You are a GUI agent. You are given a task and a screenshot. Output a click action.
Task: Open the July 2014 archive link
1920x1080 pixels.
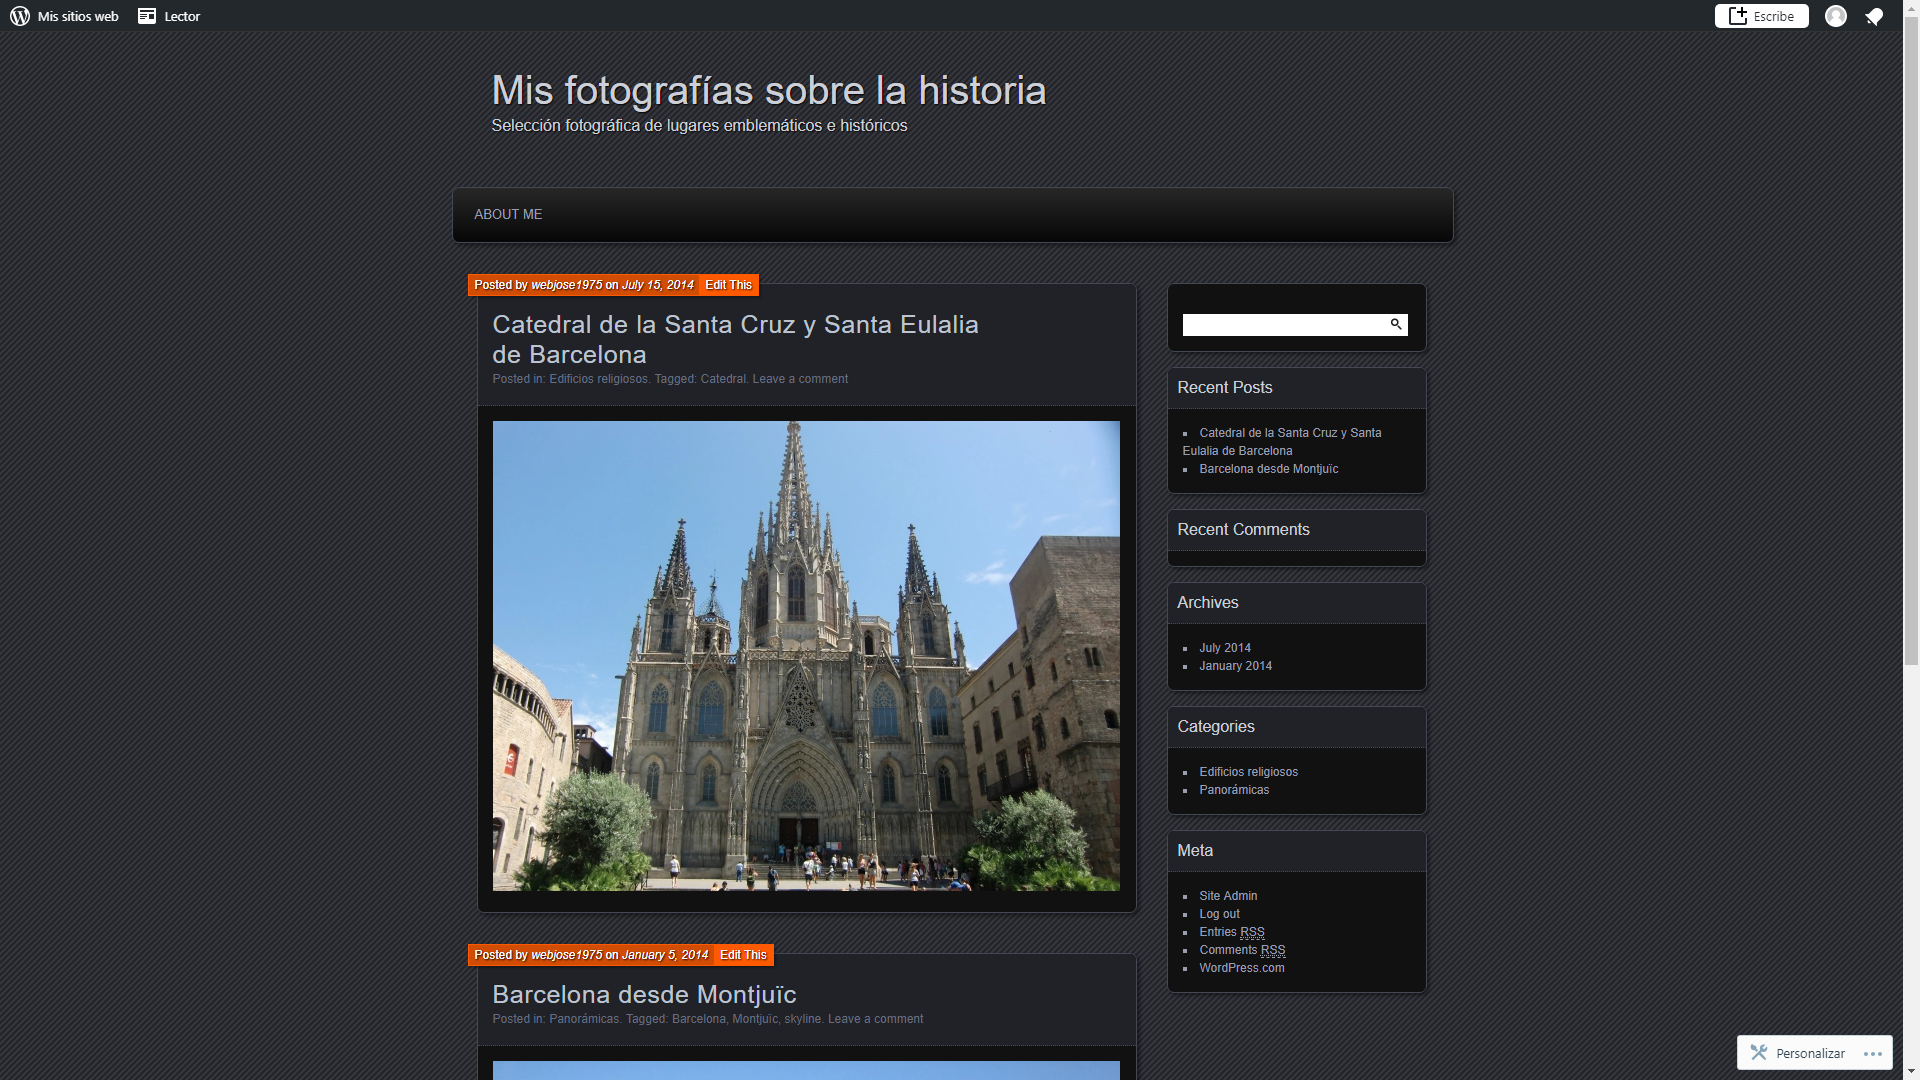coord(1224,648)
